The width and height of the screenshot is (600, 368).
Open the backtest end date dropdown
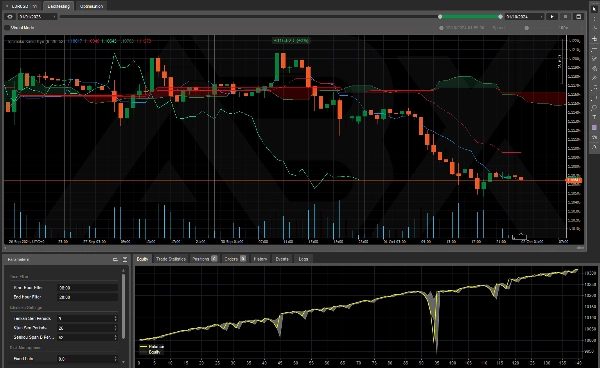coord(524,16)
